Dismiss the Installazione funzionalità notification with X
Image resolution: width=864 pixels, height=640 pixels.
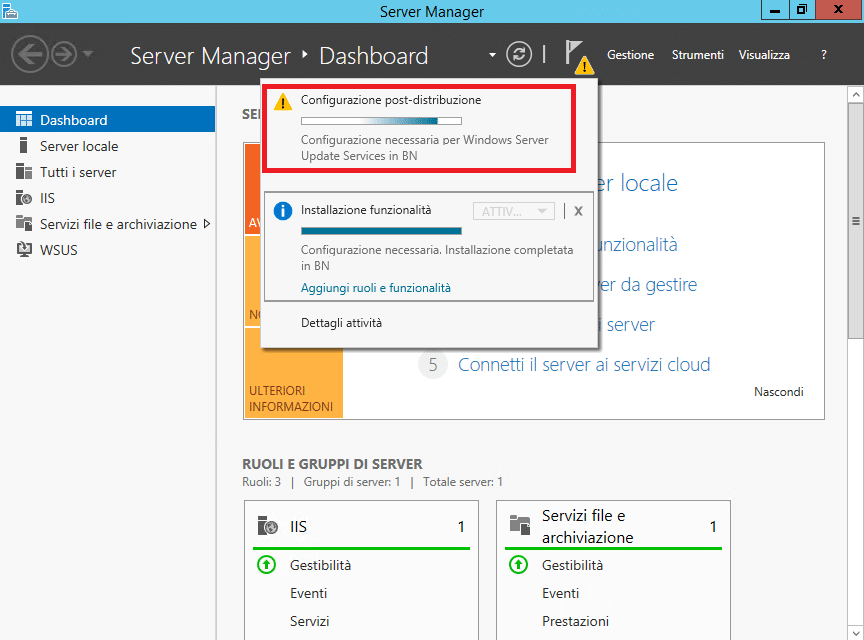coord(578,211)
